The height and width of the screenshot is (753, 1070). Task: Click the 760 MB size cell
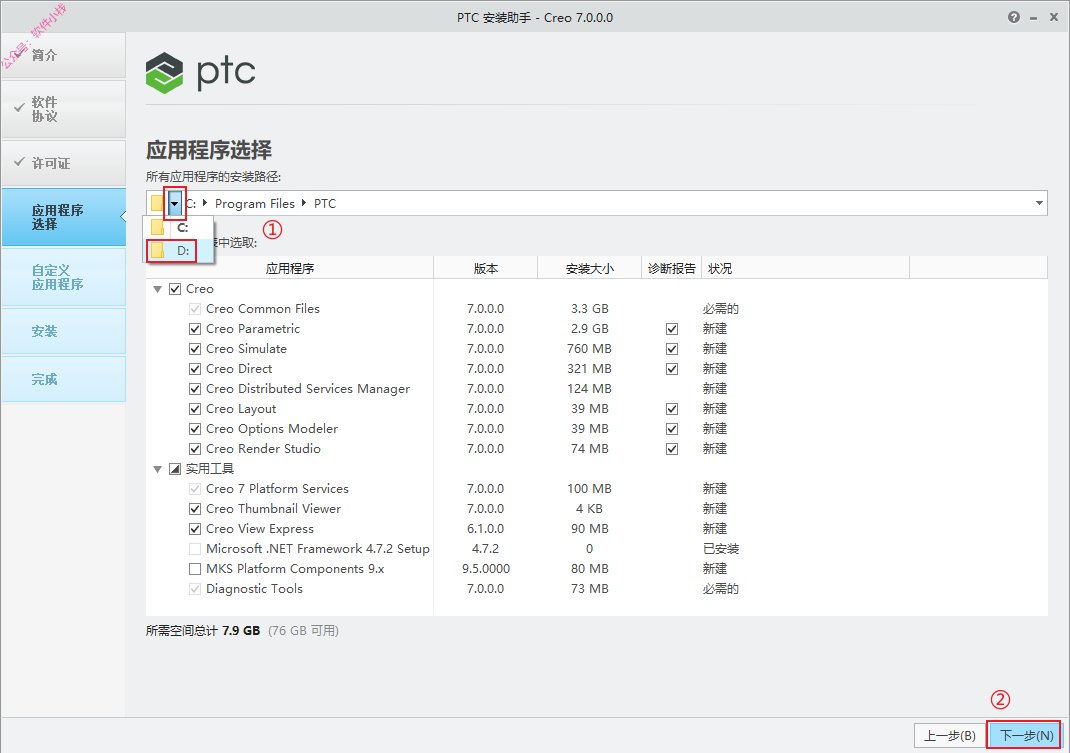coord(589,349)
